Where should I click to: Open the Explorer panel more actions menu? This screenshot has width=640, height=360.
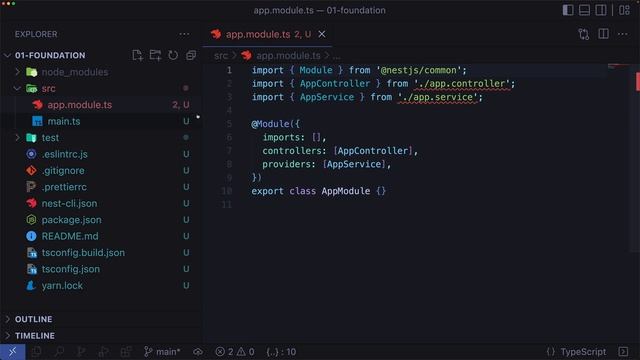[184, 34]
